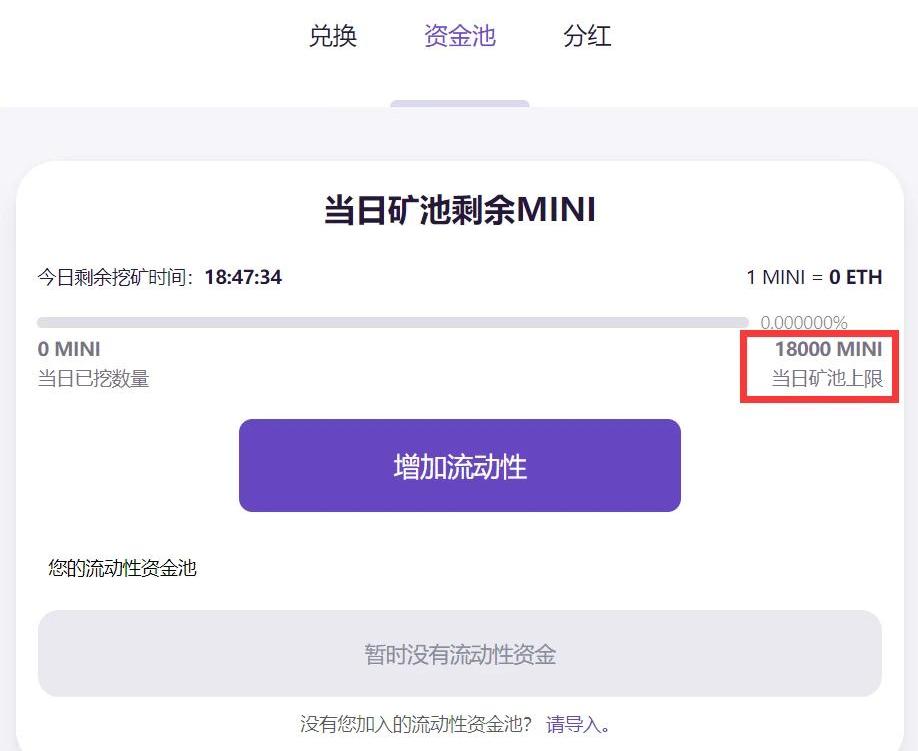
Task: Click the 18:47:34 countdown timer
Action: tap(243, 277)
